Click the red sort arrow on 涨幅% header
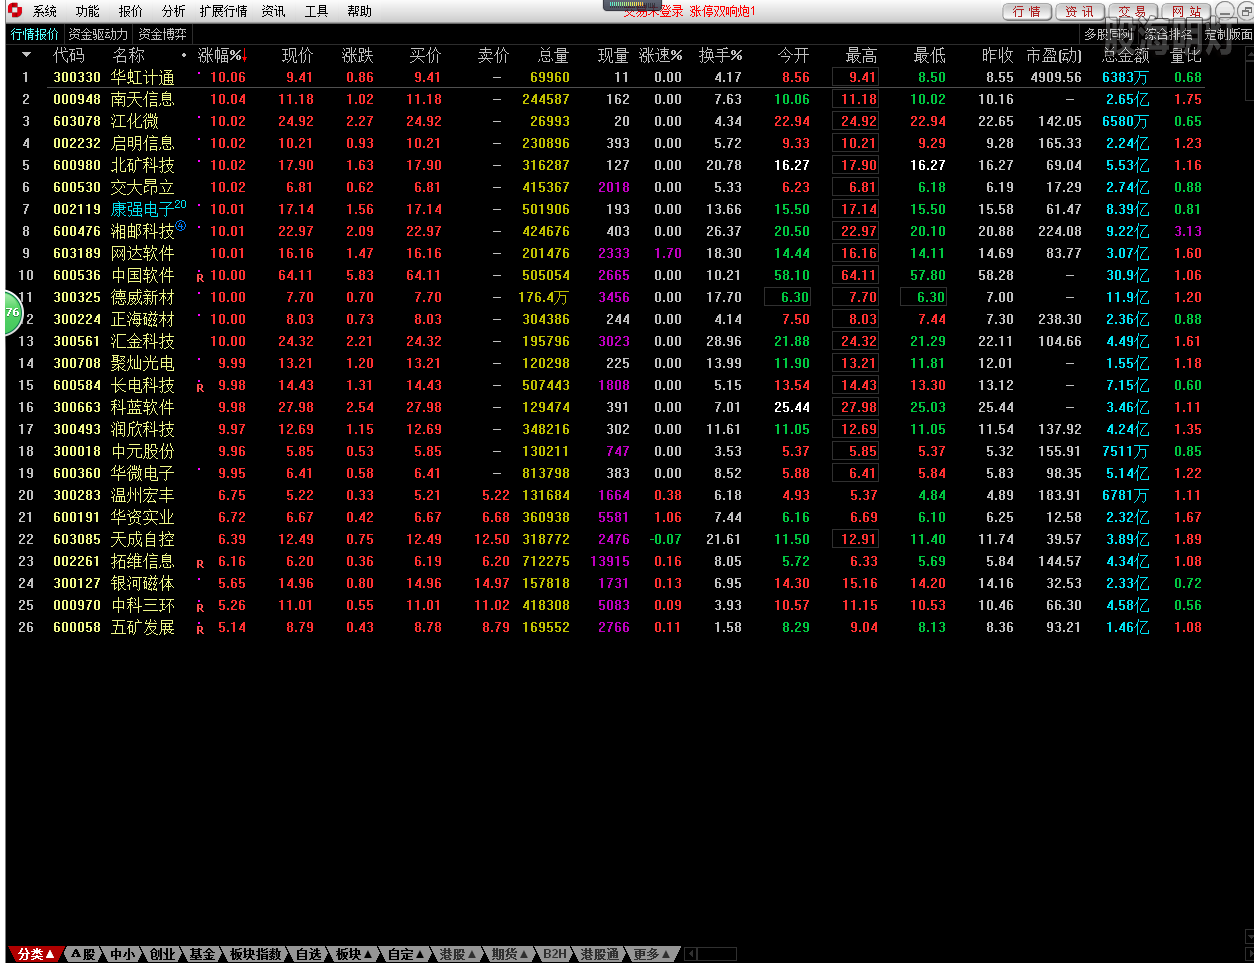 click(244, 55)
